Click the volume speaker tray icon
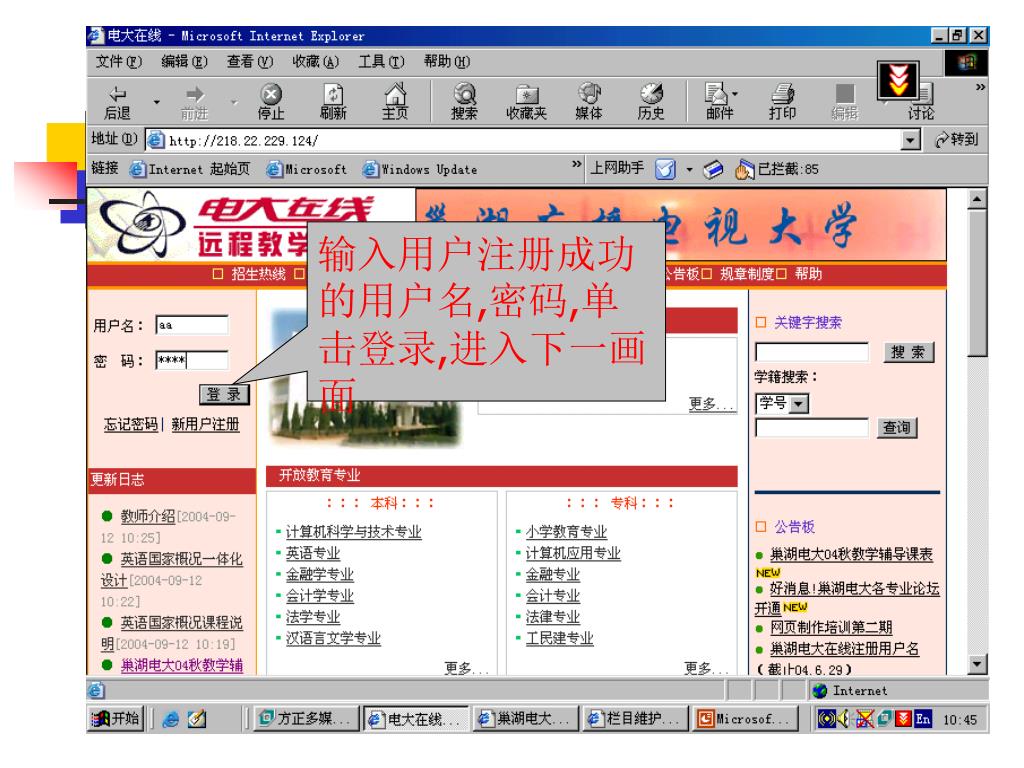The image size is (1024, 768). point(842,719)
